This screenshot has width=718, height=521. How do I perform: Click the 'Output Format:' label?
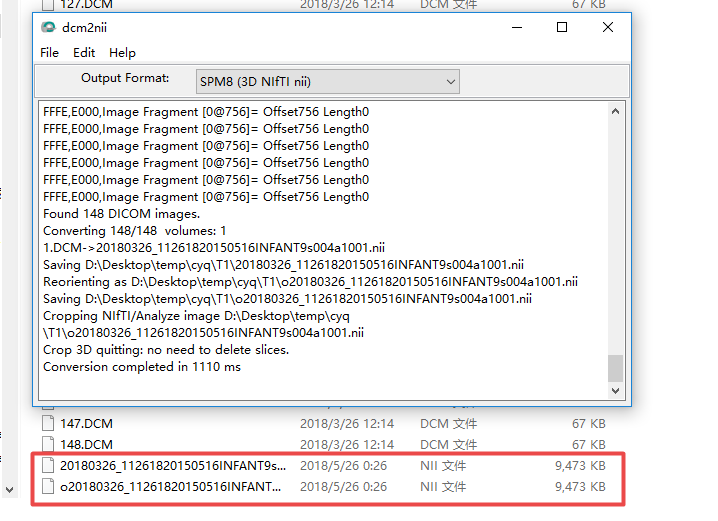[125, 78]
